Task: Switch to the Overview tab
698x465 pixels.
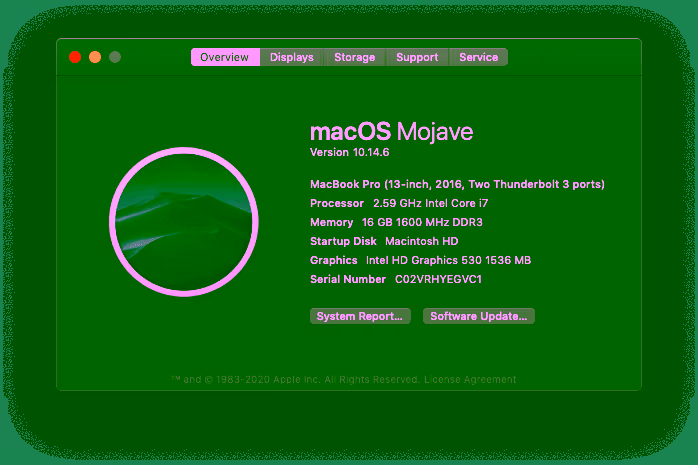Action: coord(225,57)
